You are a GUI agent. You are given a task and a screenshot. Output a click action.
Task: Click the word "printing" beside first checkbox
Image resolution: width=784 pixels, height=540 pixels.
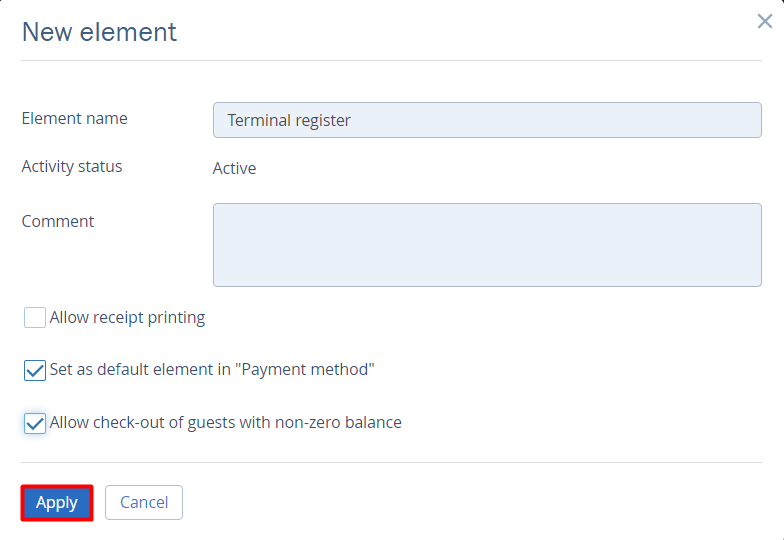click(x=175, y=318)
